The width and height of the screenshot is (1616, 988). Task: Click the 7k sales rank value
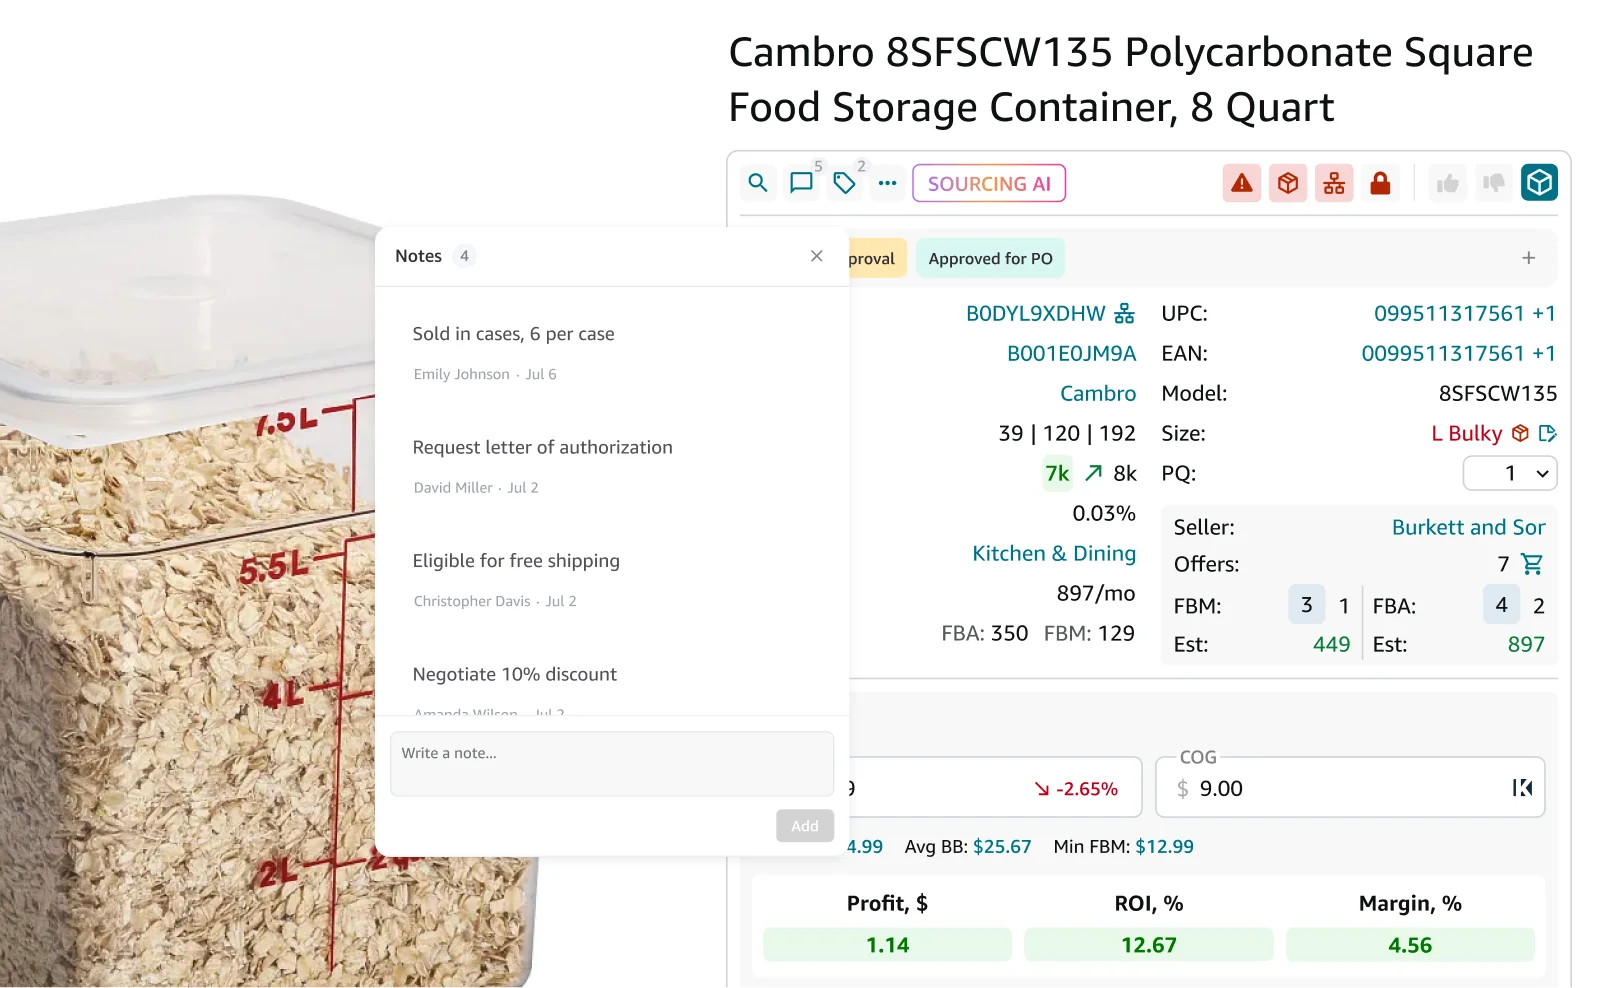tap(1057, 473)
